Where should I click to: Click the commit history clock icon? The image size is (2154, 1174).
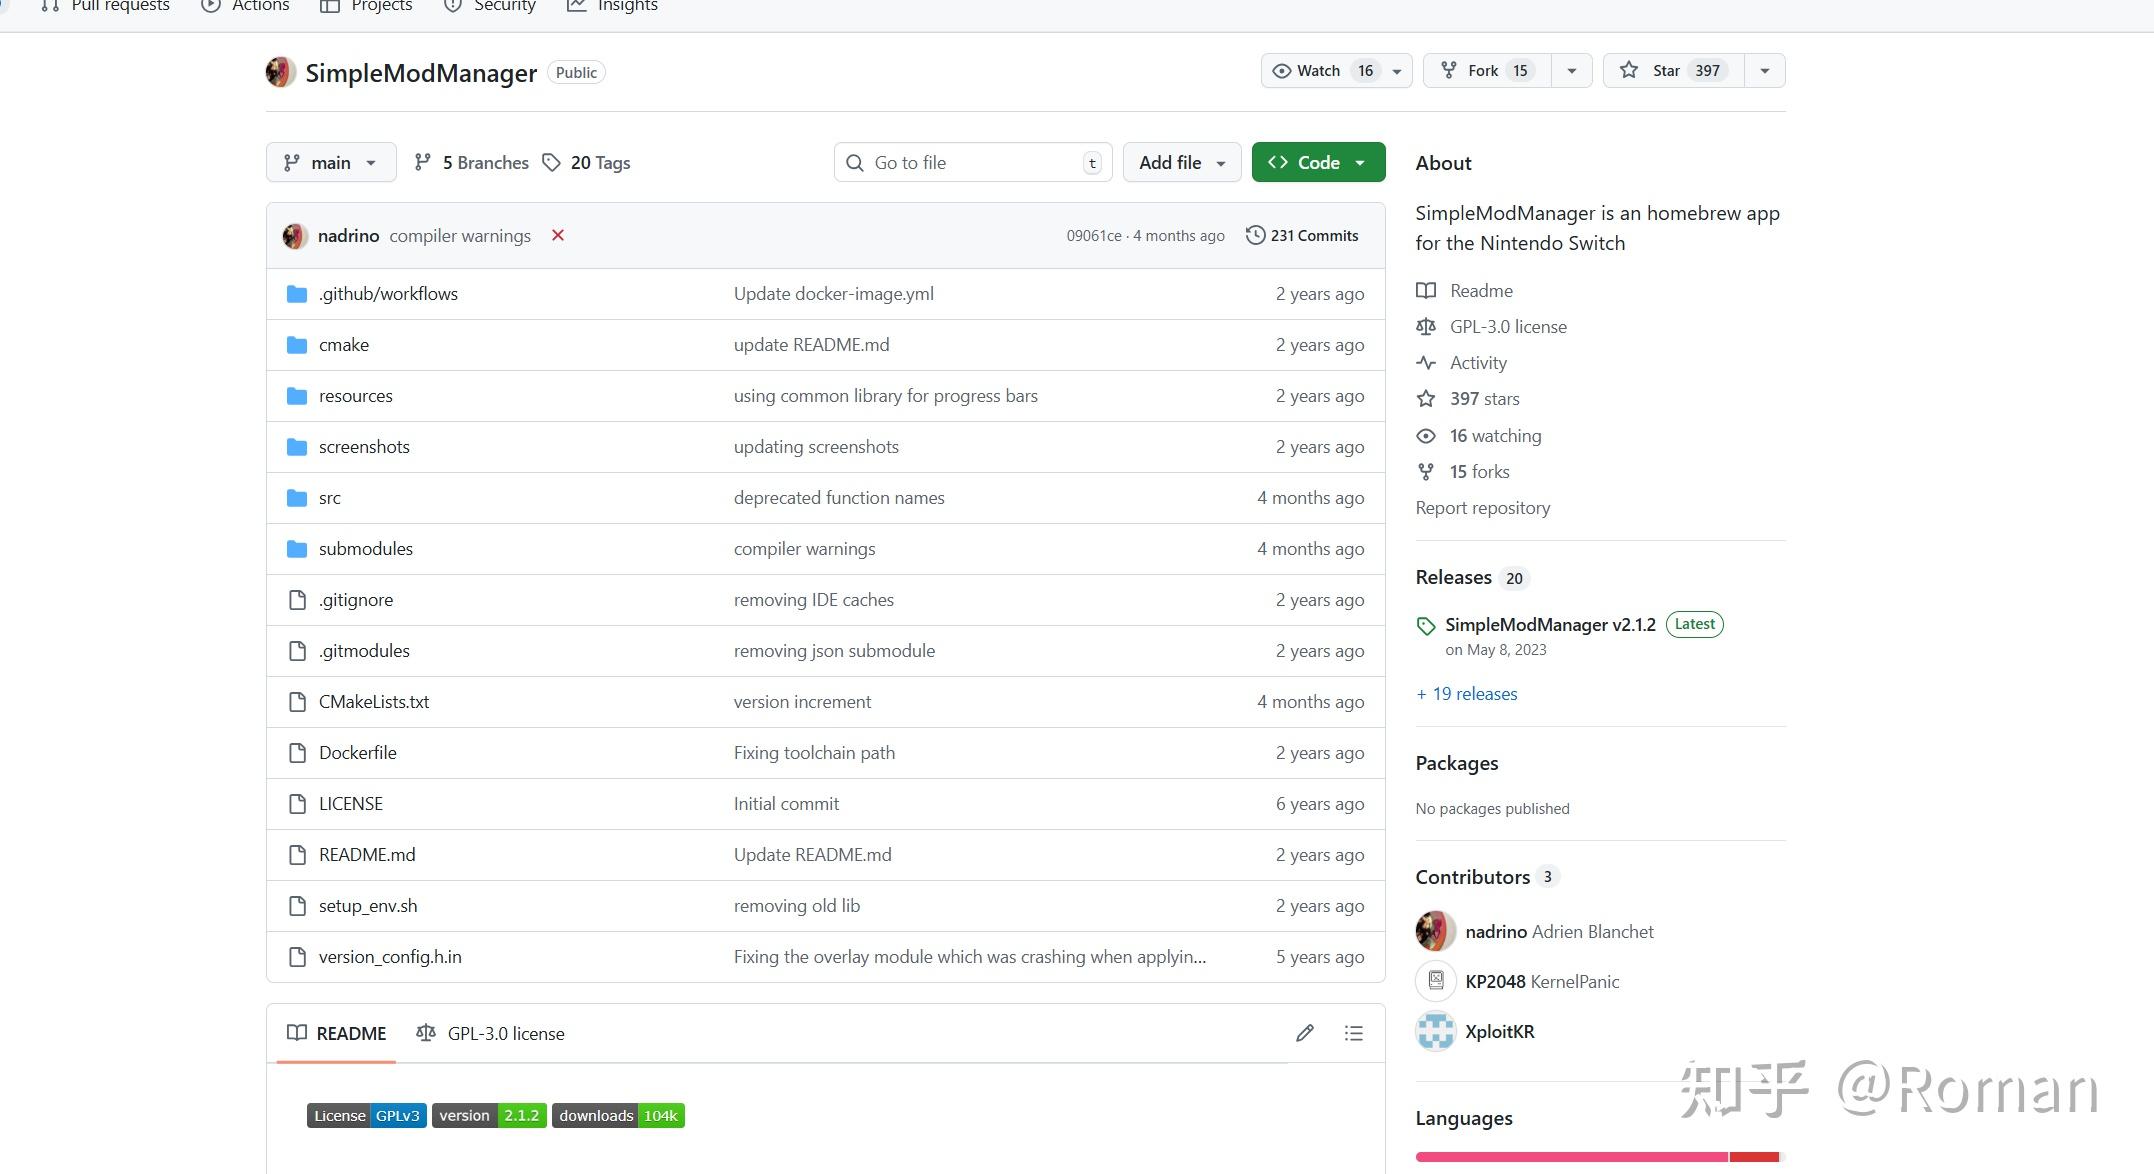click(x=1255, y=236)
